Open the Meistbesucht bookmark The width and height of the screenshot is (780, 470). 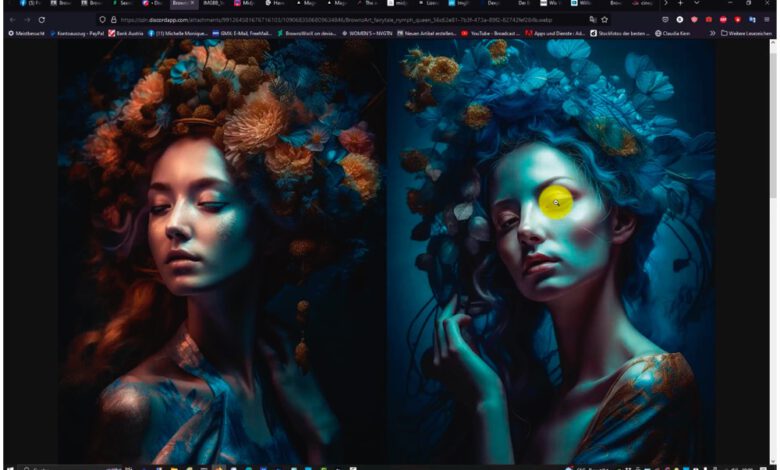coord(26,33)
